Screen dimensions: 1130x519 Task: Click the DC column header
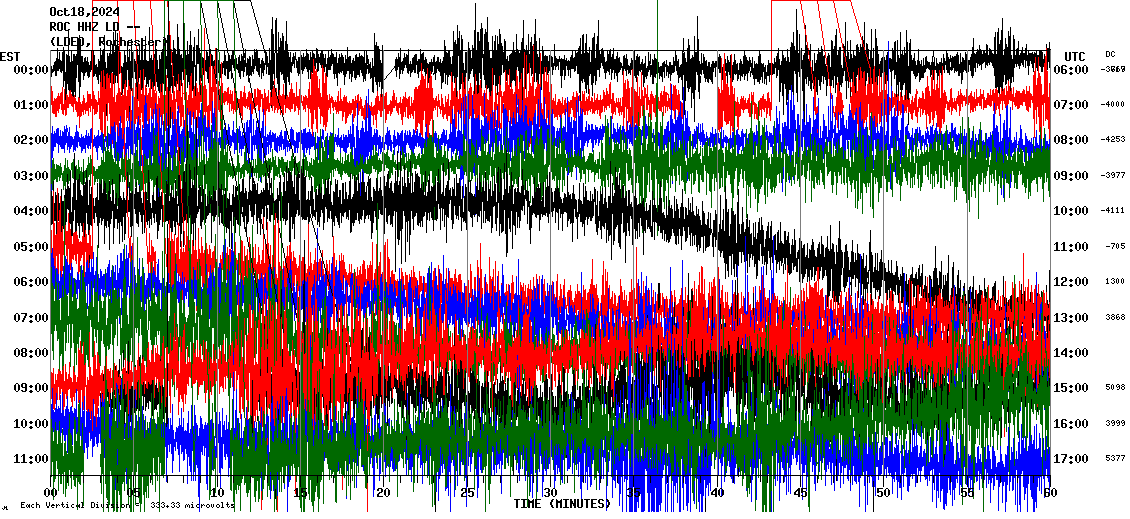click(1110, 54)
